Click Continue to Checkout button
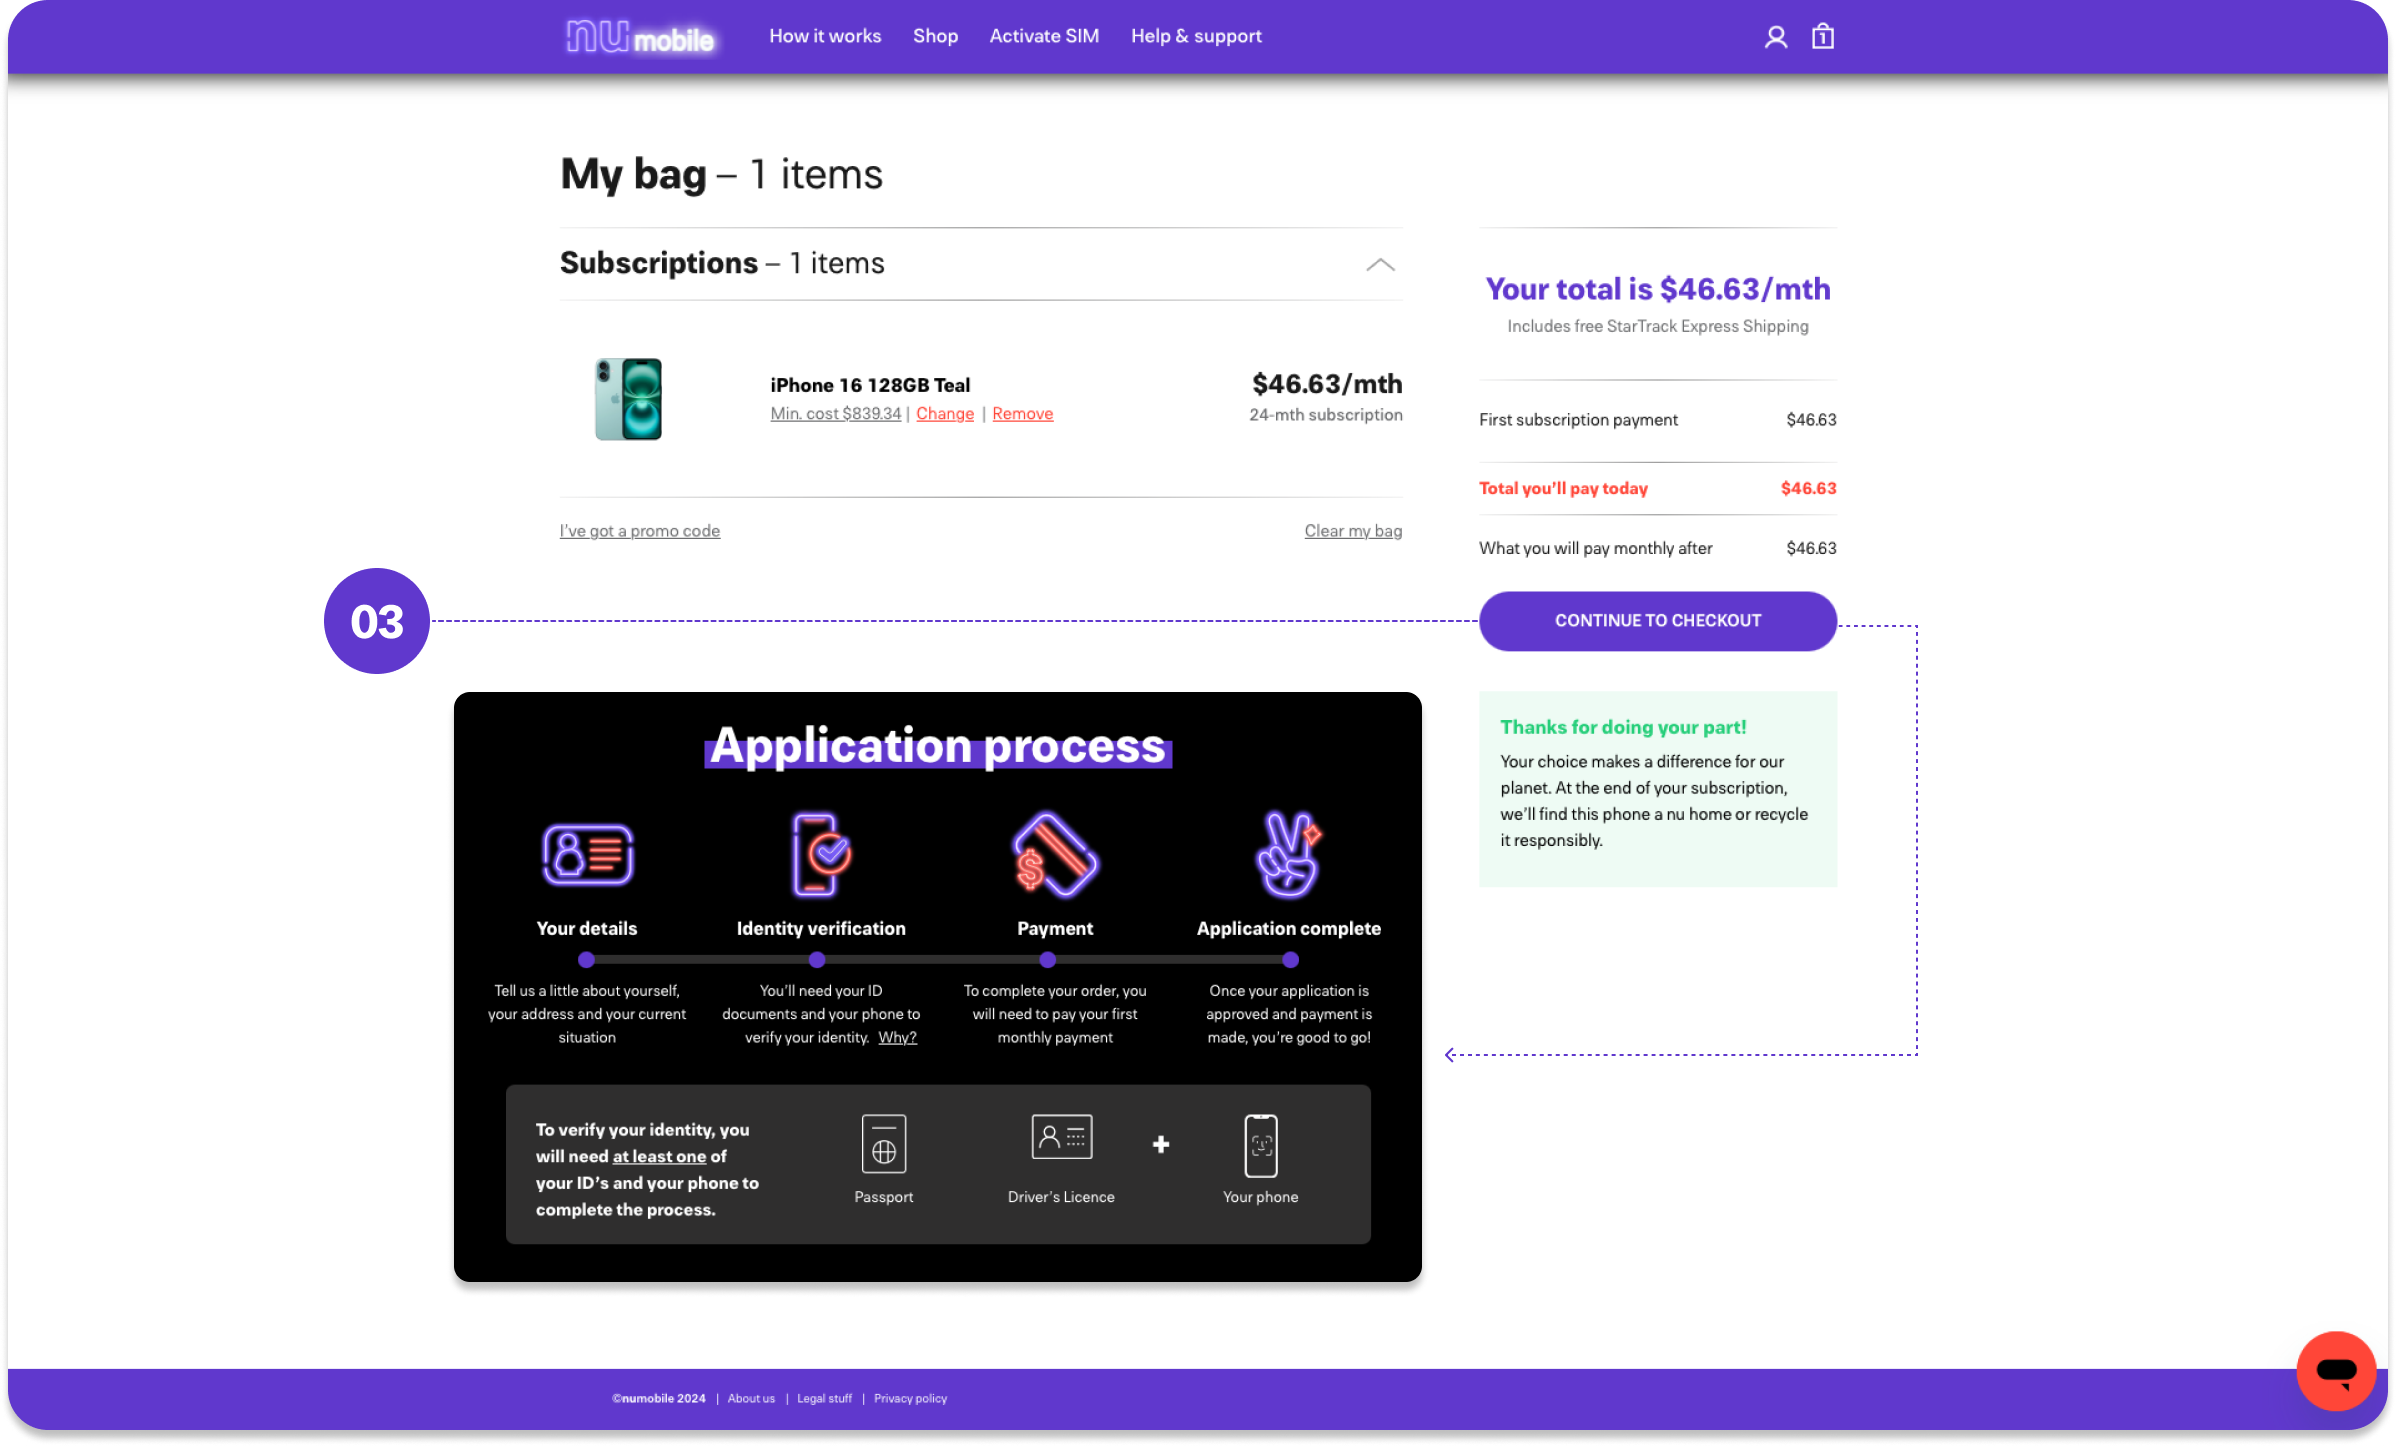Screen dimensions: 2396x1446 1657,621
